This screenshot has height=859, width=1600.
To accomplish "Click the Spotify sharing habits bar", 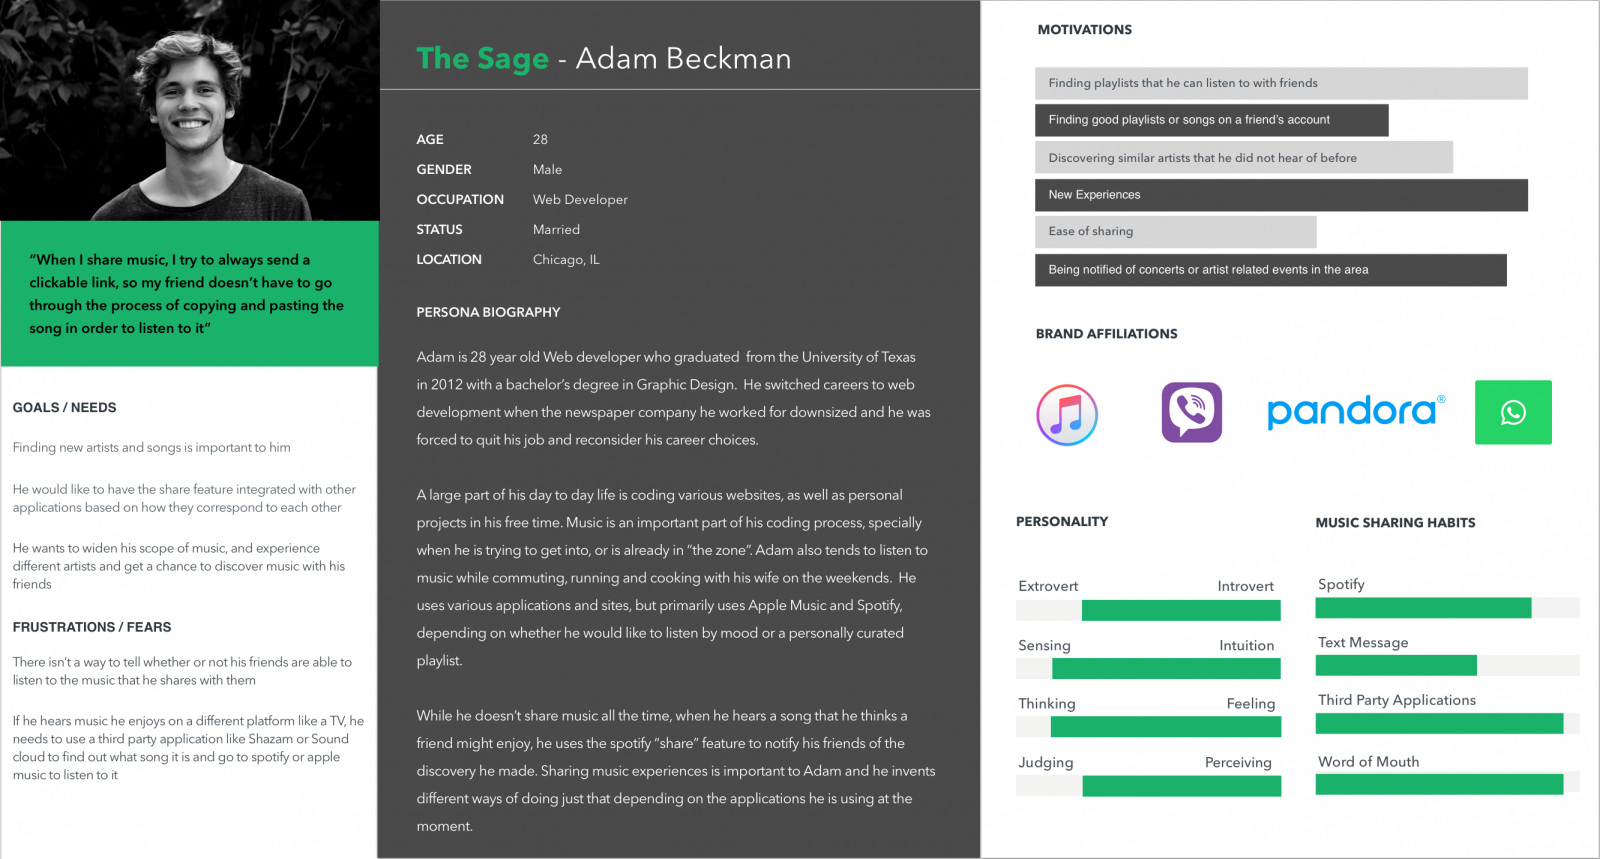I will 1447,607.
